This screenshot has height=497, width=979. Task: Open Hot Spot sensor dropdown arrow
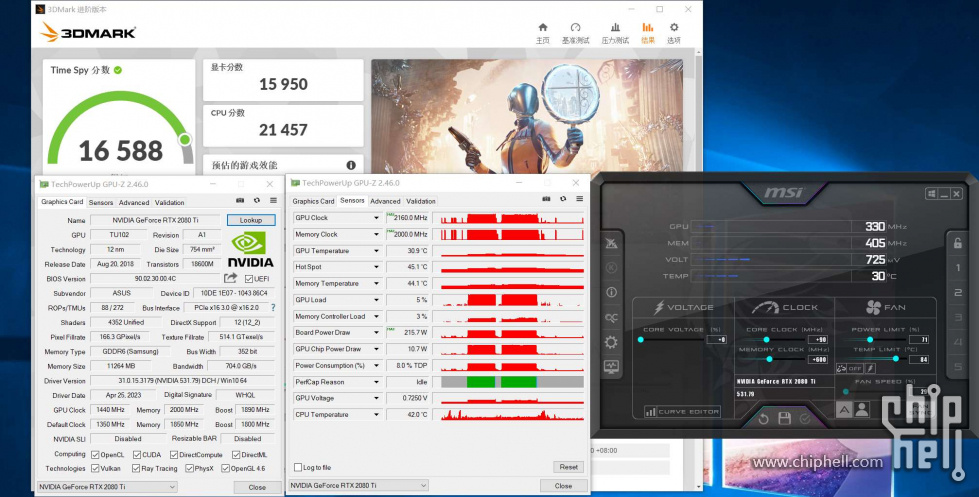(x=376, y=267)
